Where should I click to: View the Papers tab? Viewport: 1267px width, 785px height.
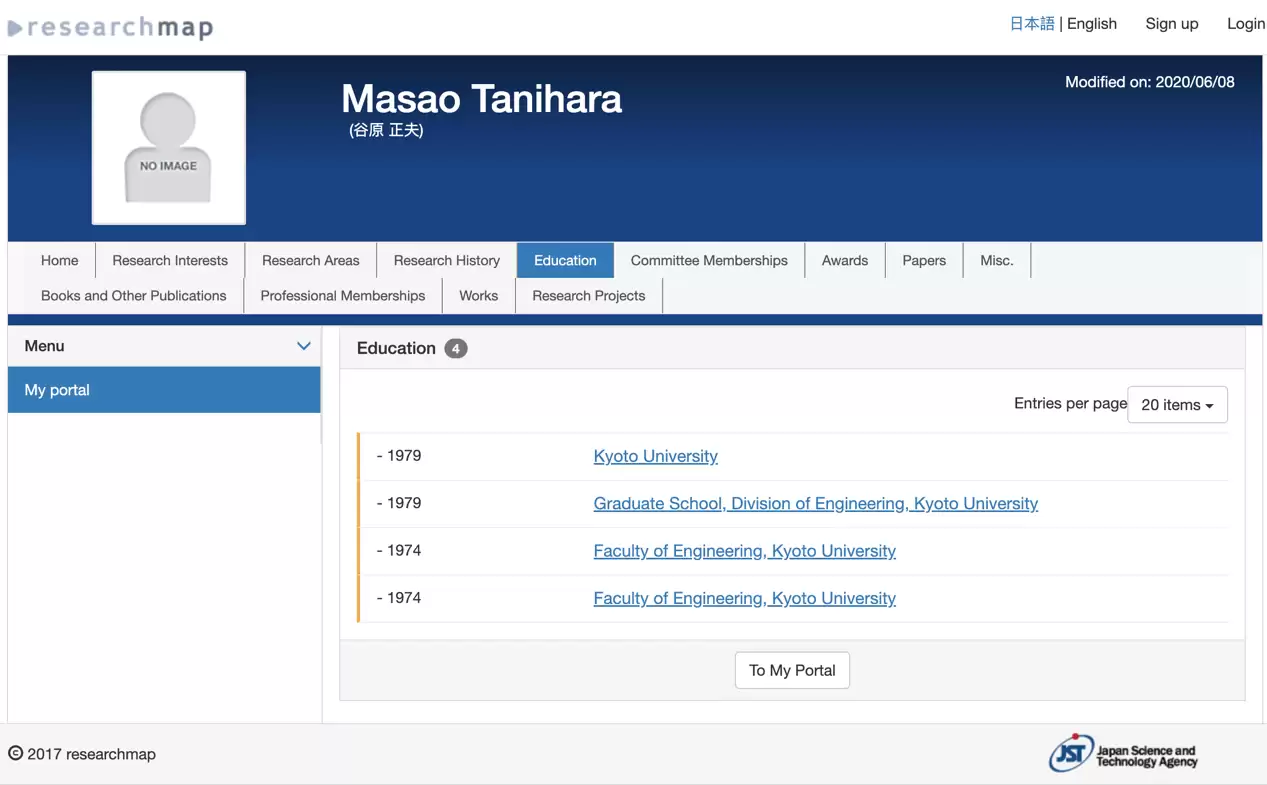923,260
